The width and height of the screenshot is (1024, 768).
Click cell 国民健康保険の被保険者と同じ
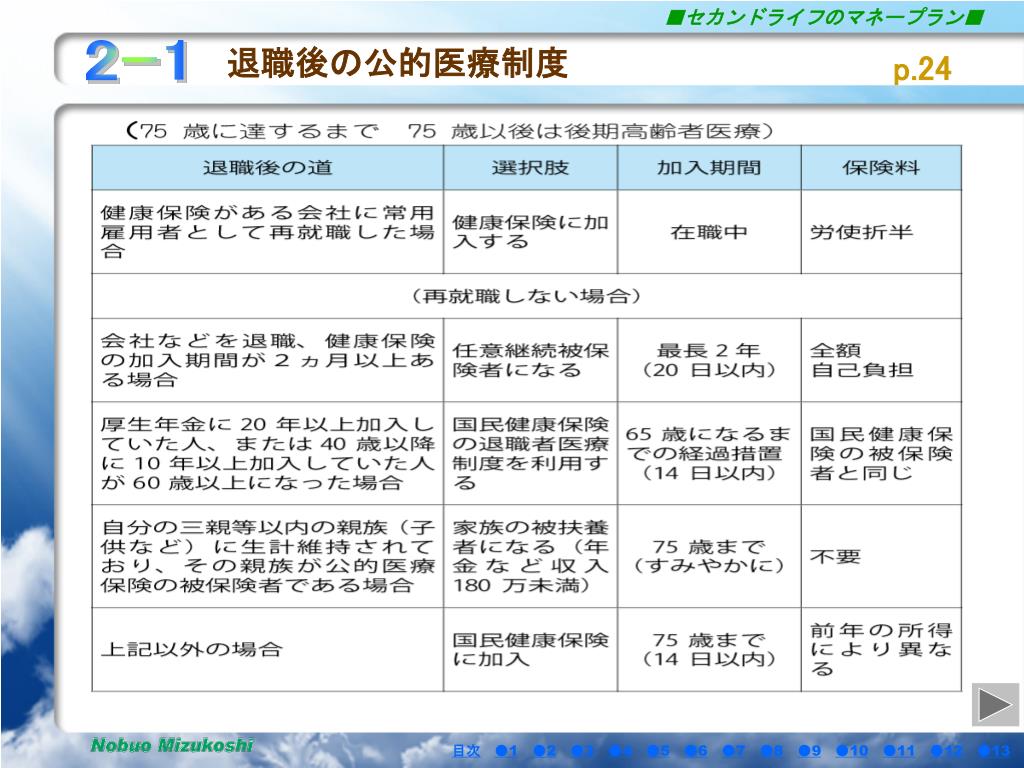(x=881, y=453)
